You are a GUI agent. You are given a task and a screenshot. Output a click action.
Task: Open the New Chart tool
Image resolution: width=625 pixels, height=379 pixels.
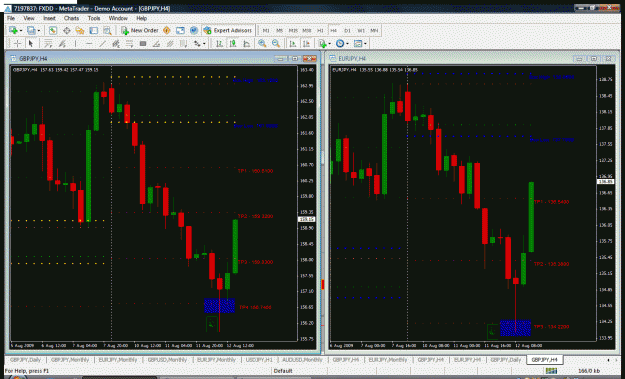[x=13, y=30]
